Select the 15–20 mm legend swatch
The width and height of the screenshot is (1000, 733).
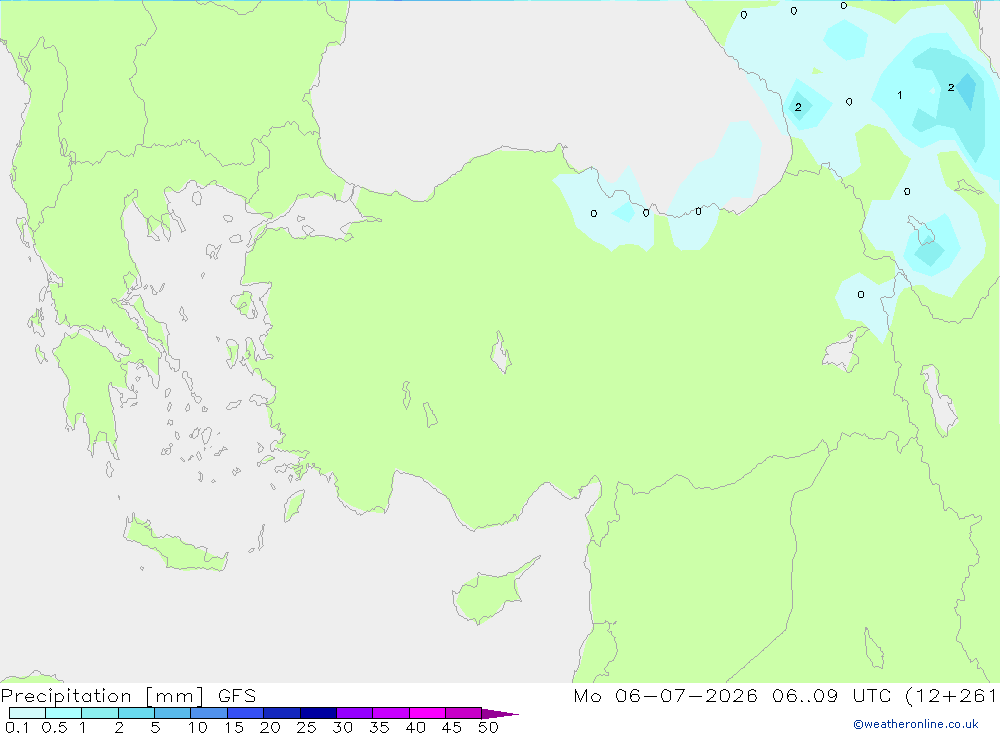click(x=245, y=713)
